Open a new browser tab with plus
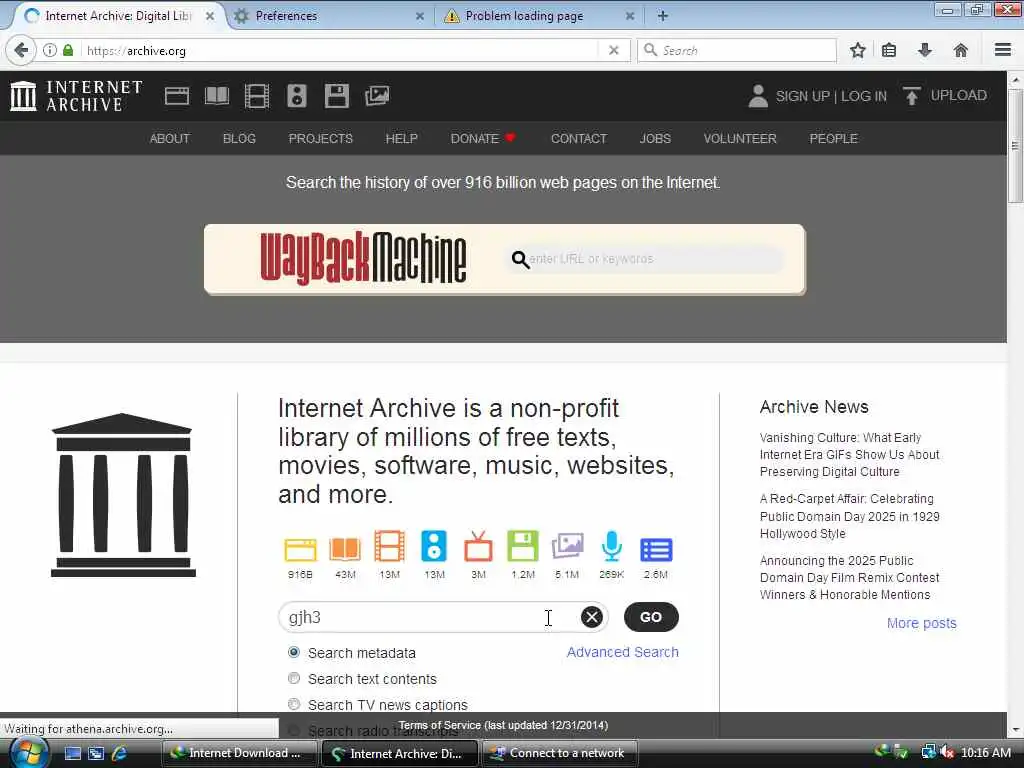 click(x=662, y=16)
